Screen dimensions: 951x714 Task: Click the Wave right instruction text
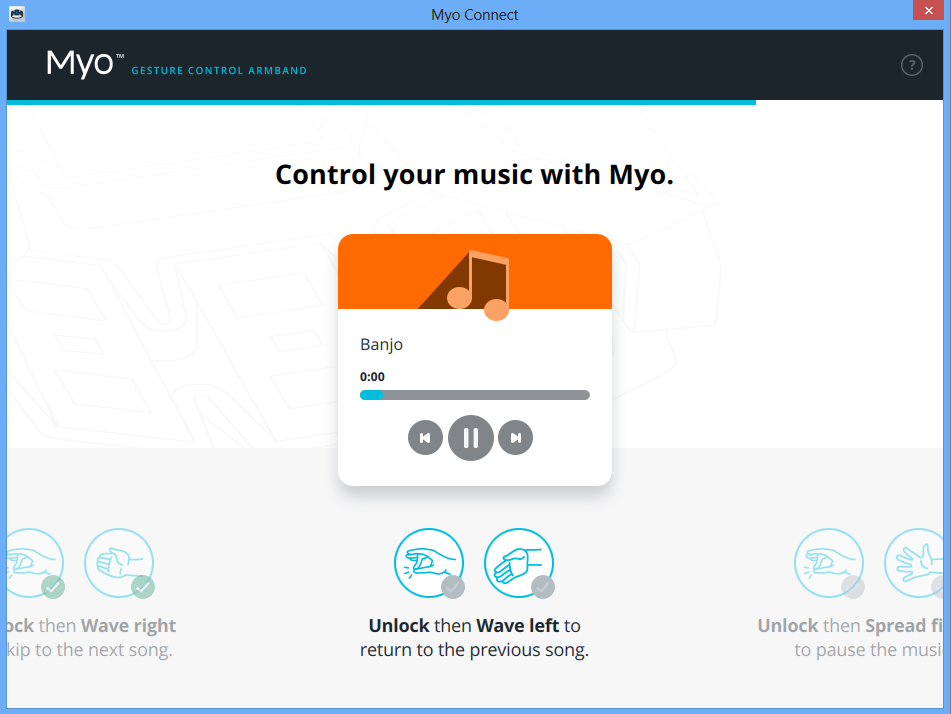tap(128, 626)
